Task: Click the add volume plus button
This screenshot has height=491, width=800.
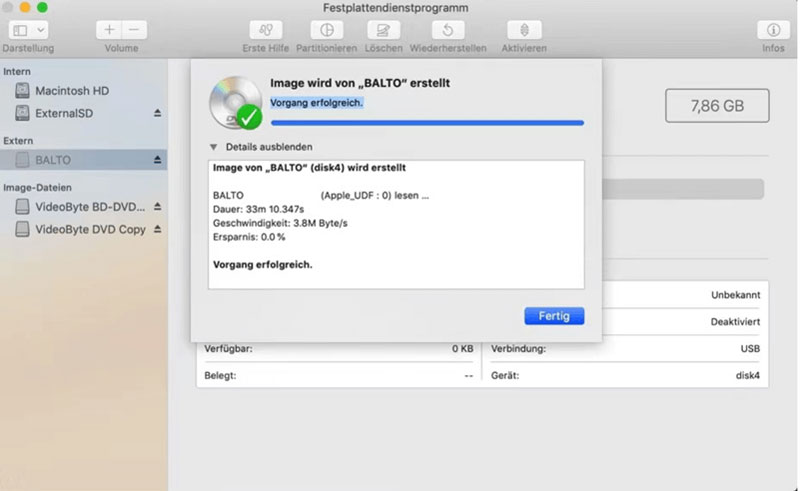Action: pyautogui.click(x=109, y=30)
